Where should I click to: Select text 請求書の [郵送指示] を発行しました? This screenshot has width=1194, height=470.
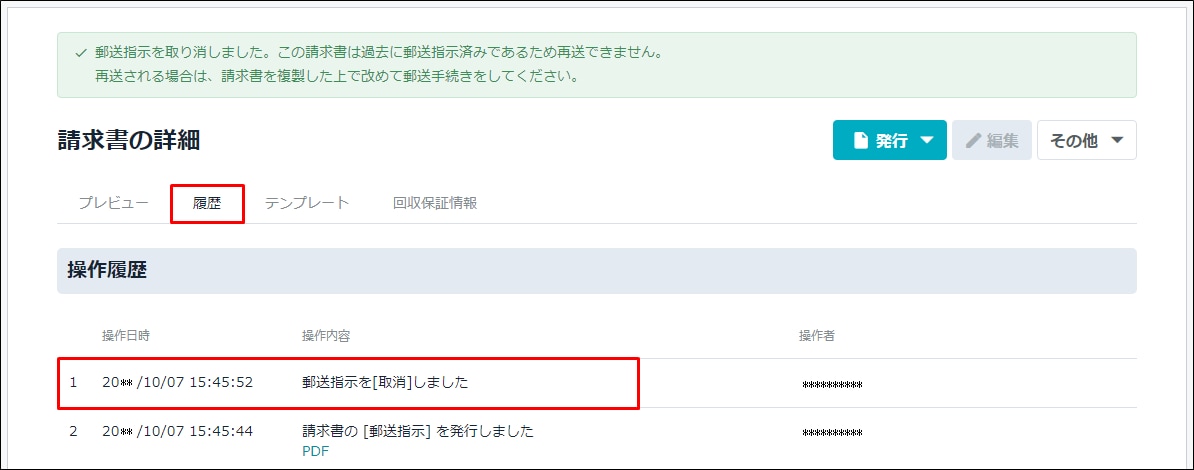[x=418, y=431]
